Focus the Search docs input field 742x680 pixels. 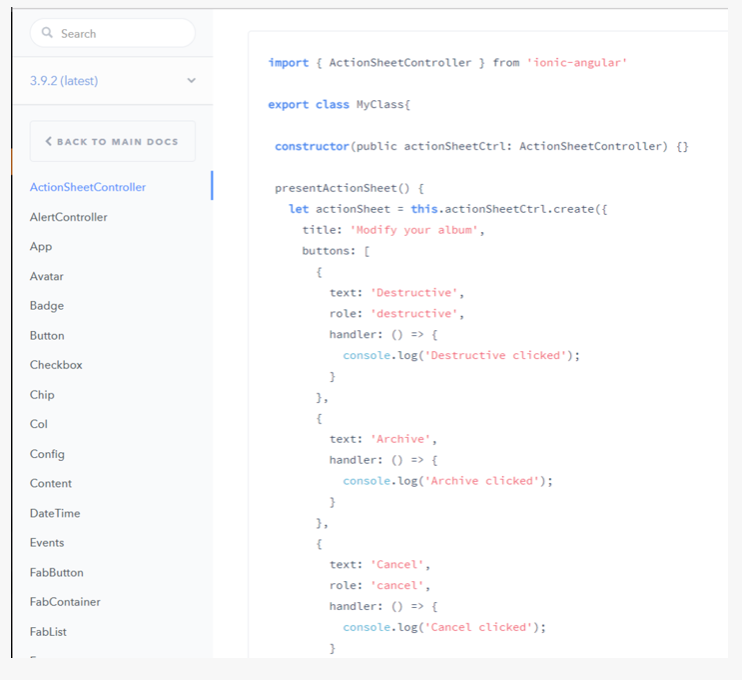pyautogui.click(x=113, y=33)
